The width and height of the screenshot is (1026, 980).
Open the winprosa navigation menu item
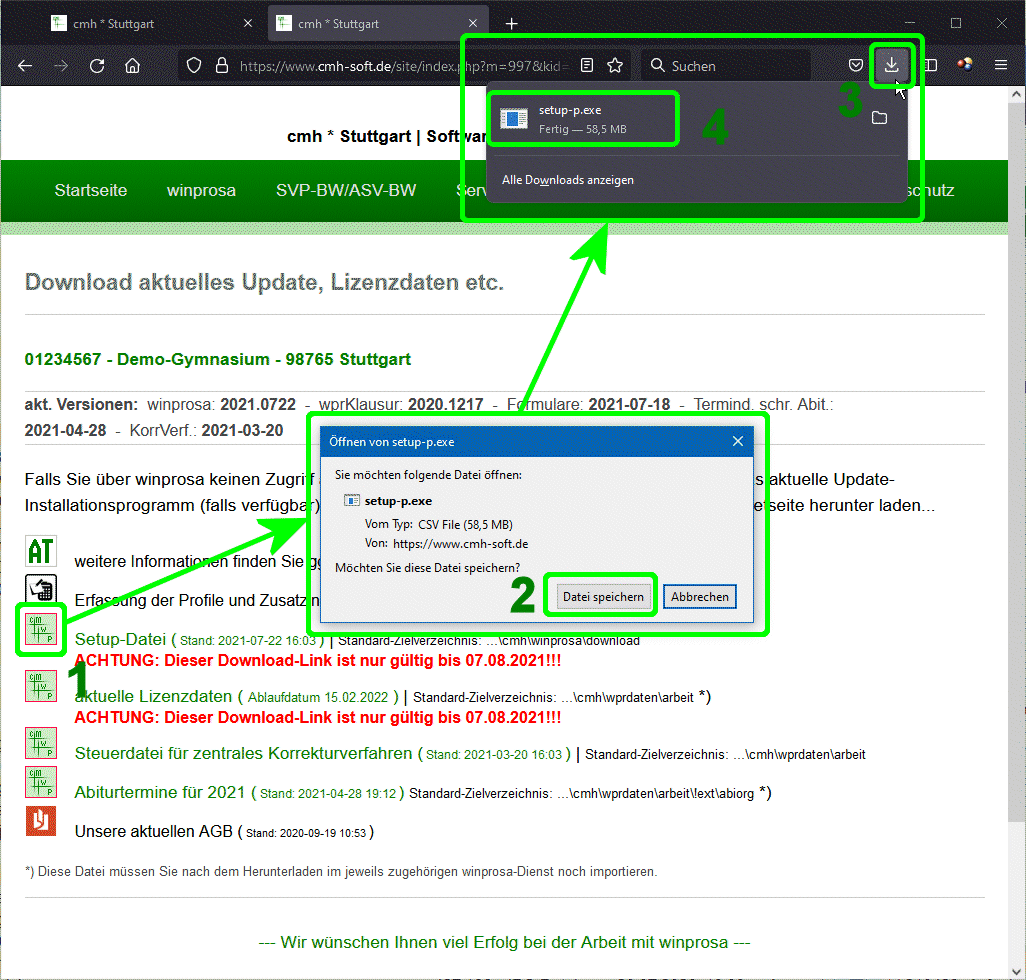tap(201, 190)
